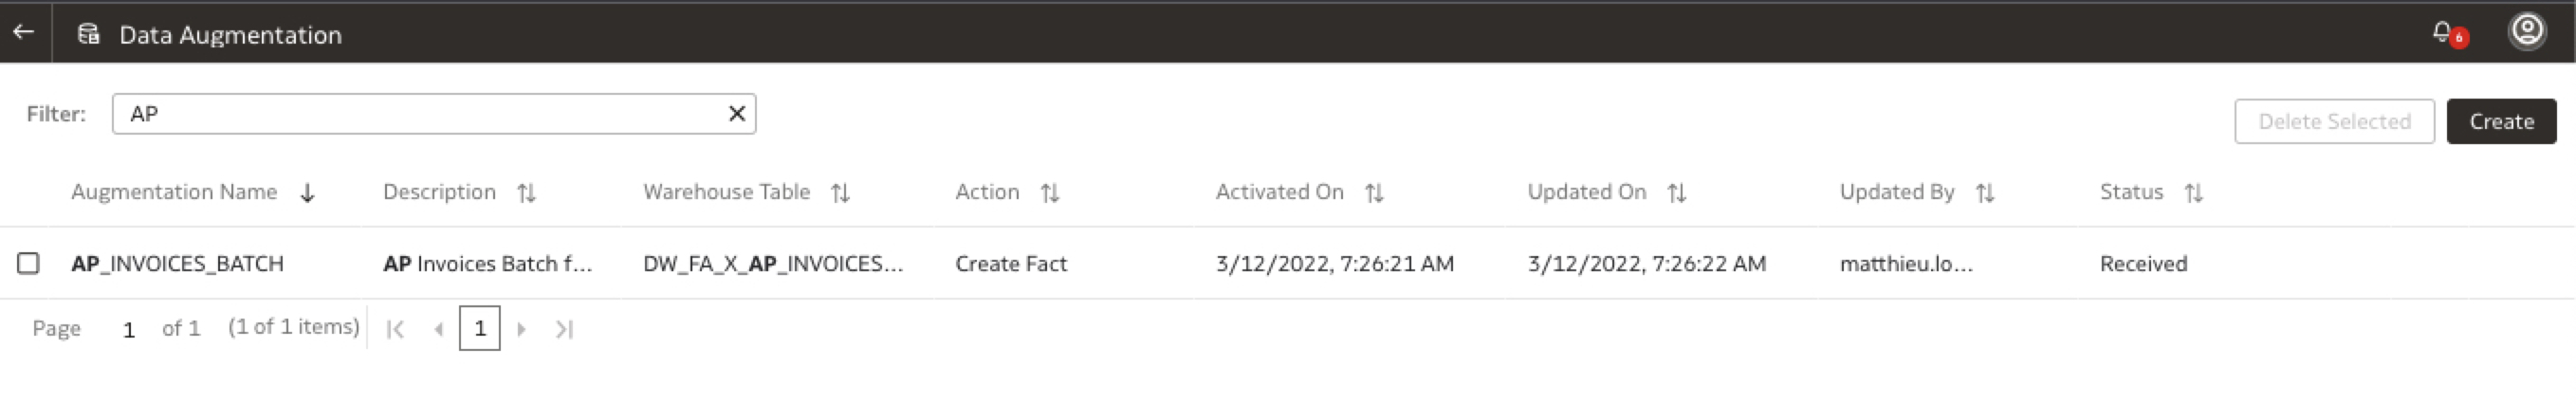Sort by Status column
The width and height of the screenshot is (2576, 404).
coord(2193,193)
